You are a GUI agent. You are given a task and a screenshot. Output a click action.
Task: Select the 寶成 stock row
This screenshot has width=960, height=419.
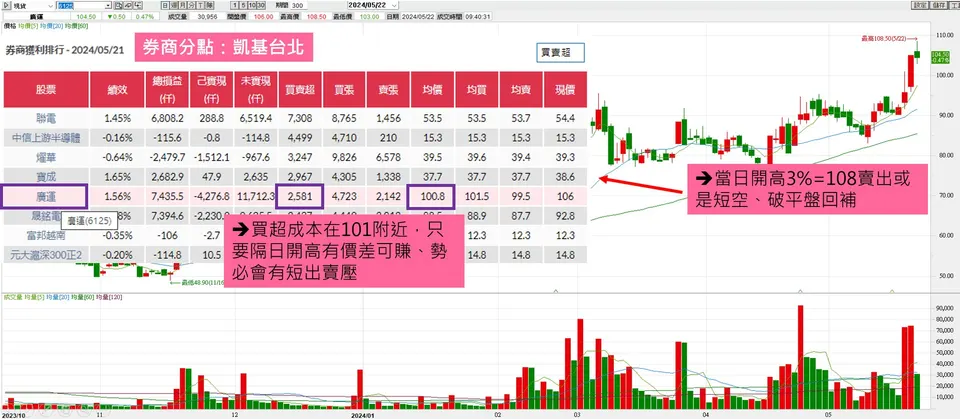click(x=295, y=176)
